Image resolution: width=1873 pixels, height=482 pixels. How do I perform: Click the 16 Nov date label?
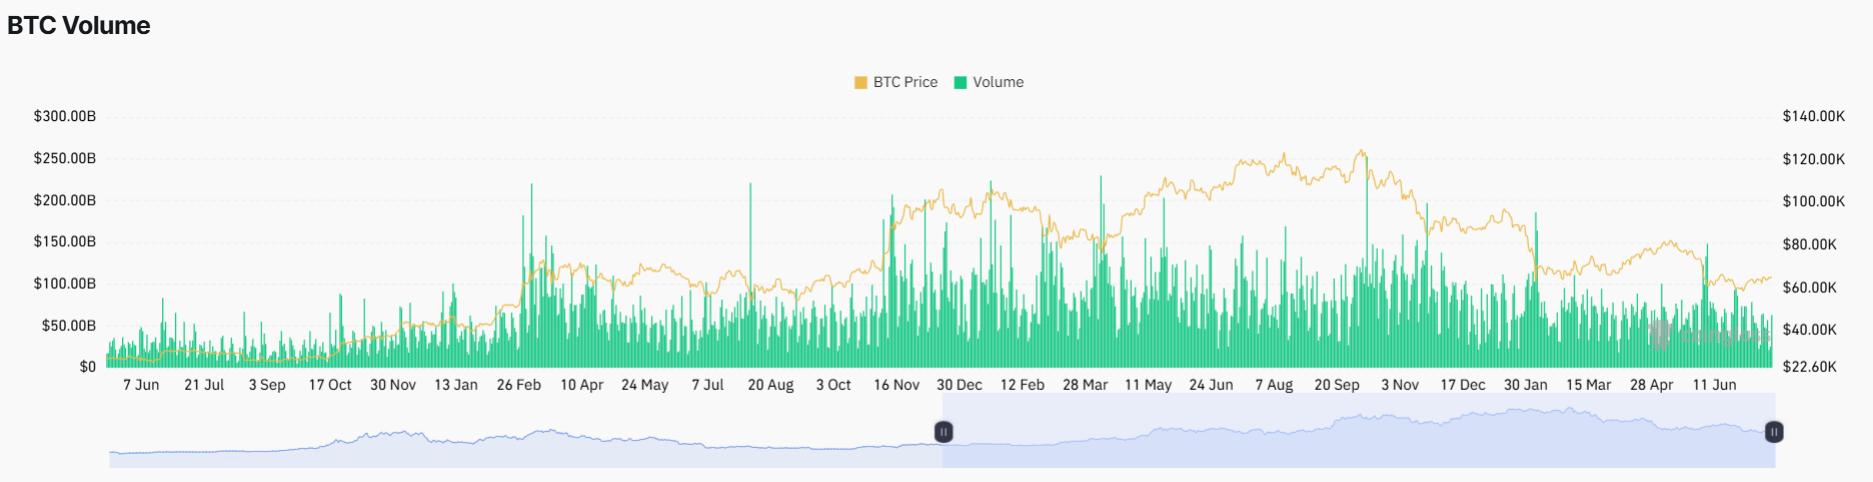point(897,385)
